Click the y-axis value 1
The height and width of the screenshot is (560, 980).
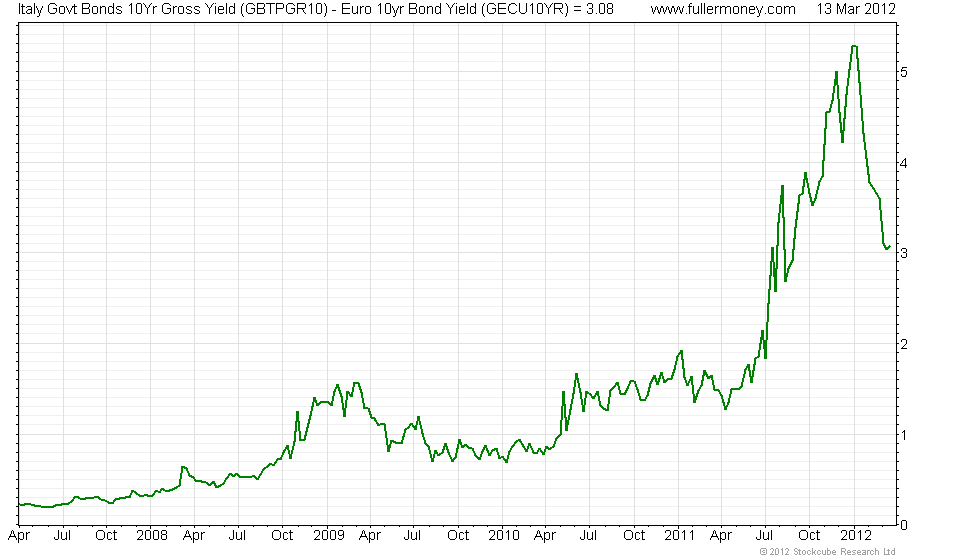pyautogui.click(x=903, y=435)
